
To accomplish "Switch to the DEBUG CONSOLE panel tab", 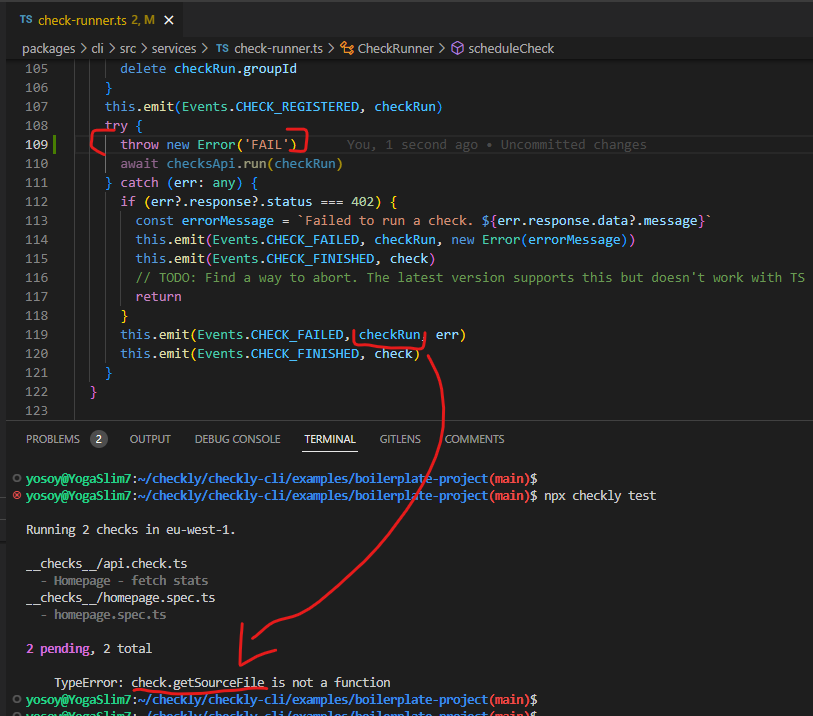I will pos(237,439).
